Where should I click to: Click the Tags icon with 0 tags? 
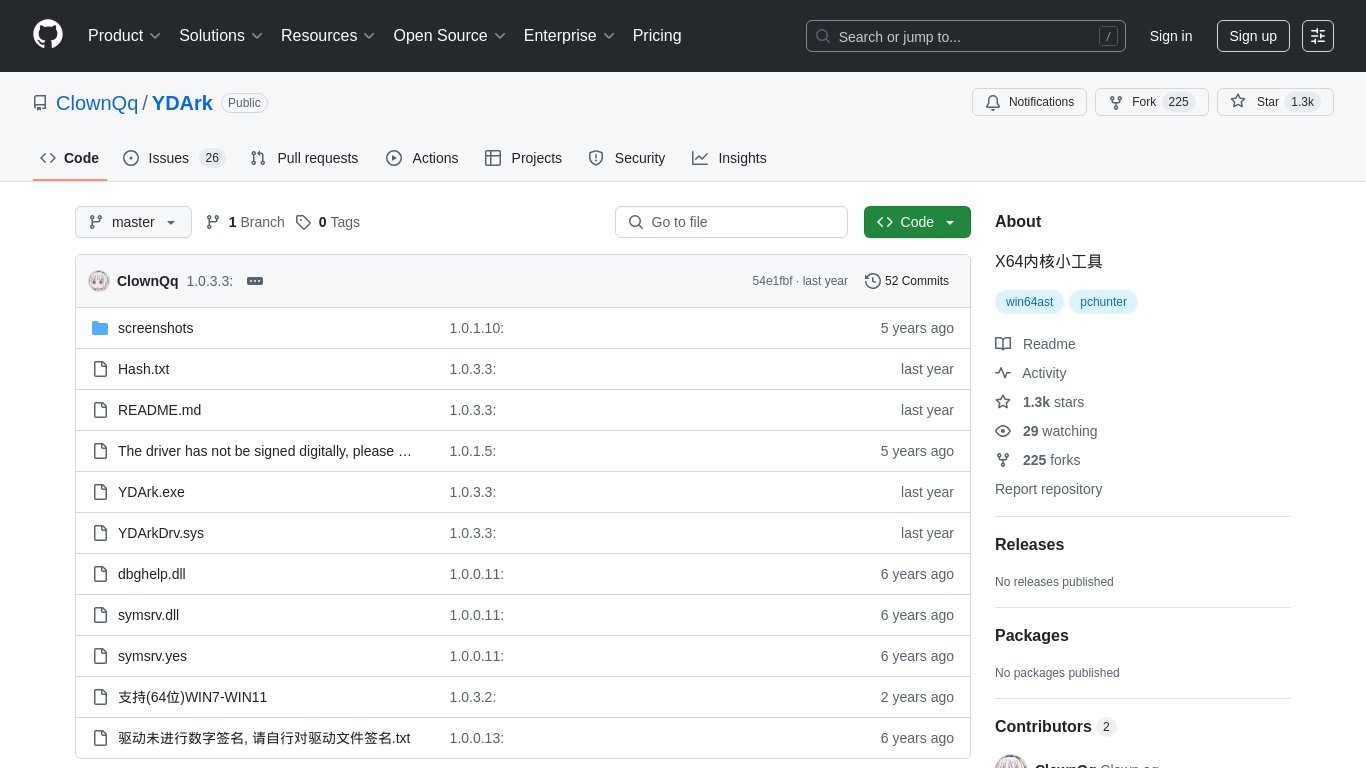coord(303,222)
